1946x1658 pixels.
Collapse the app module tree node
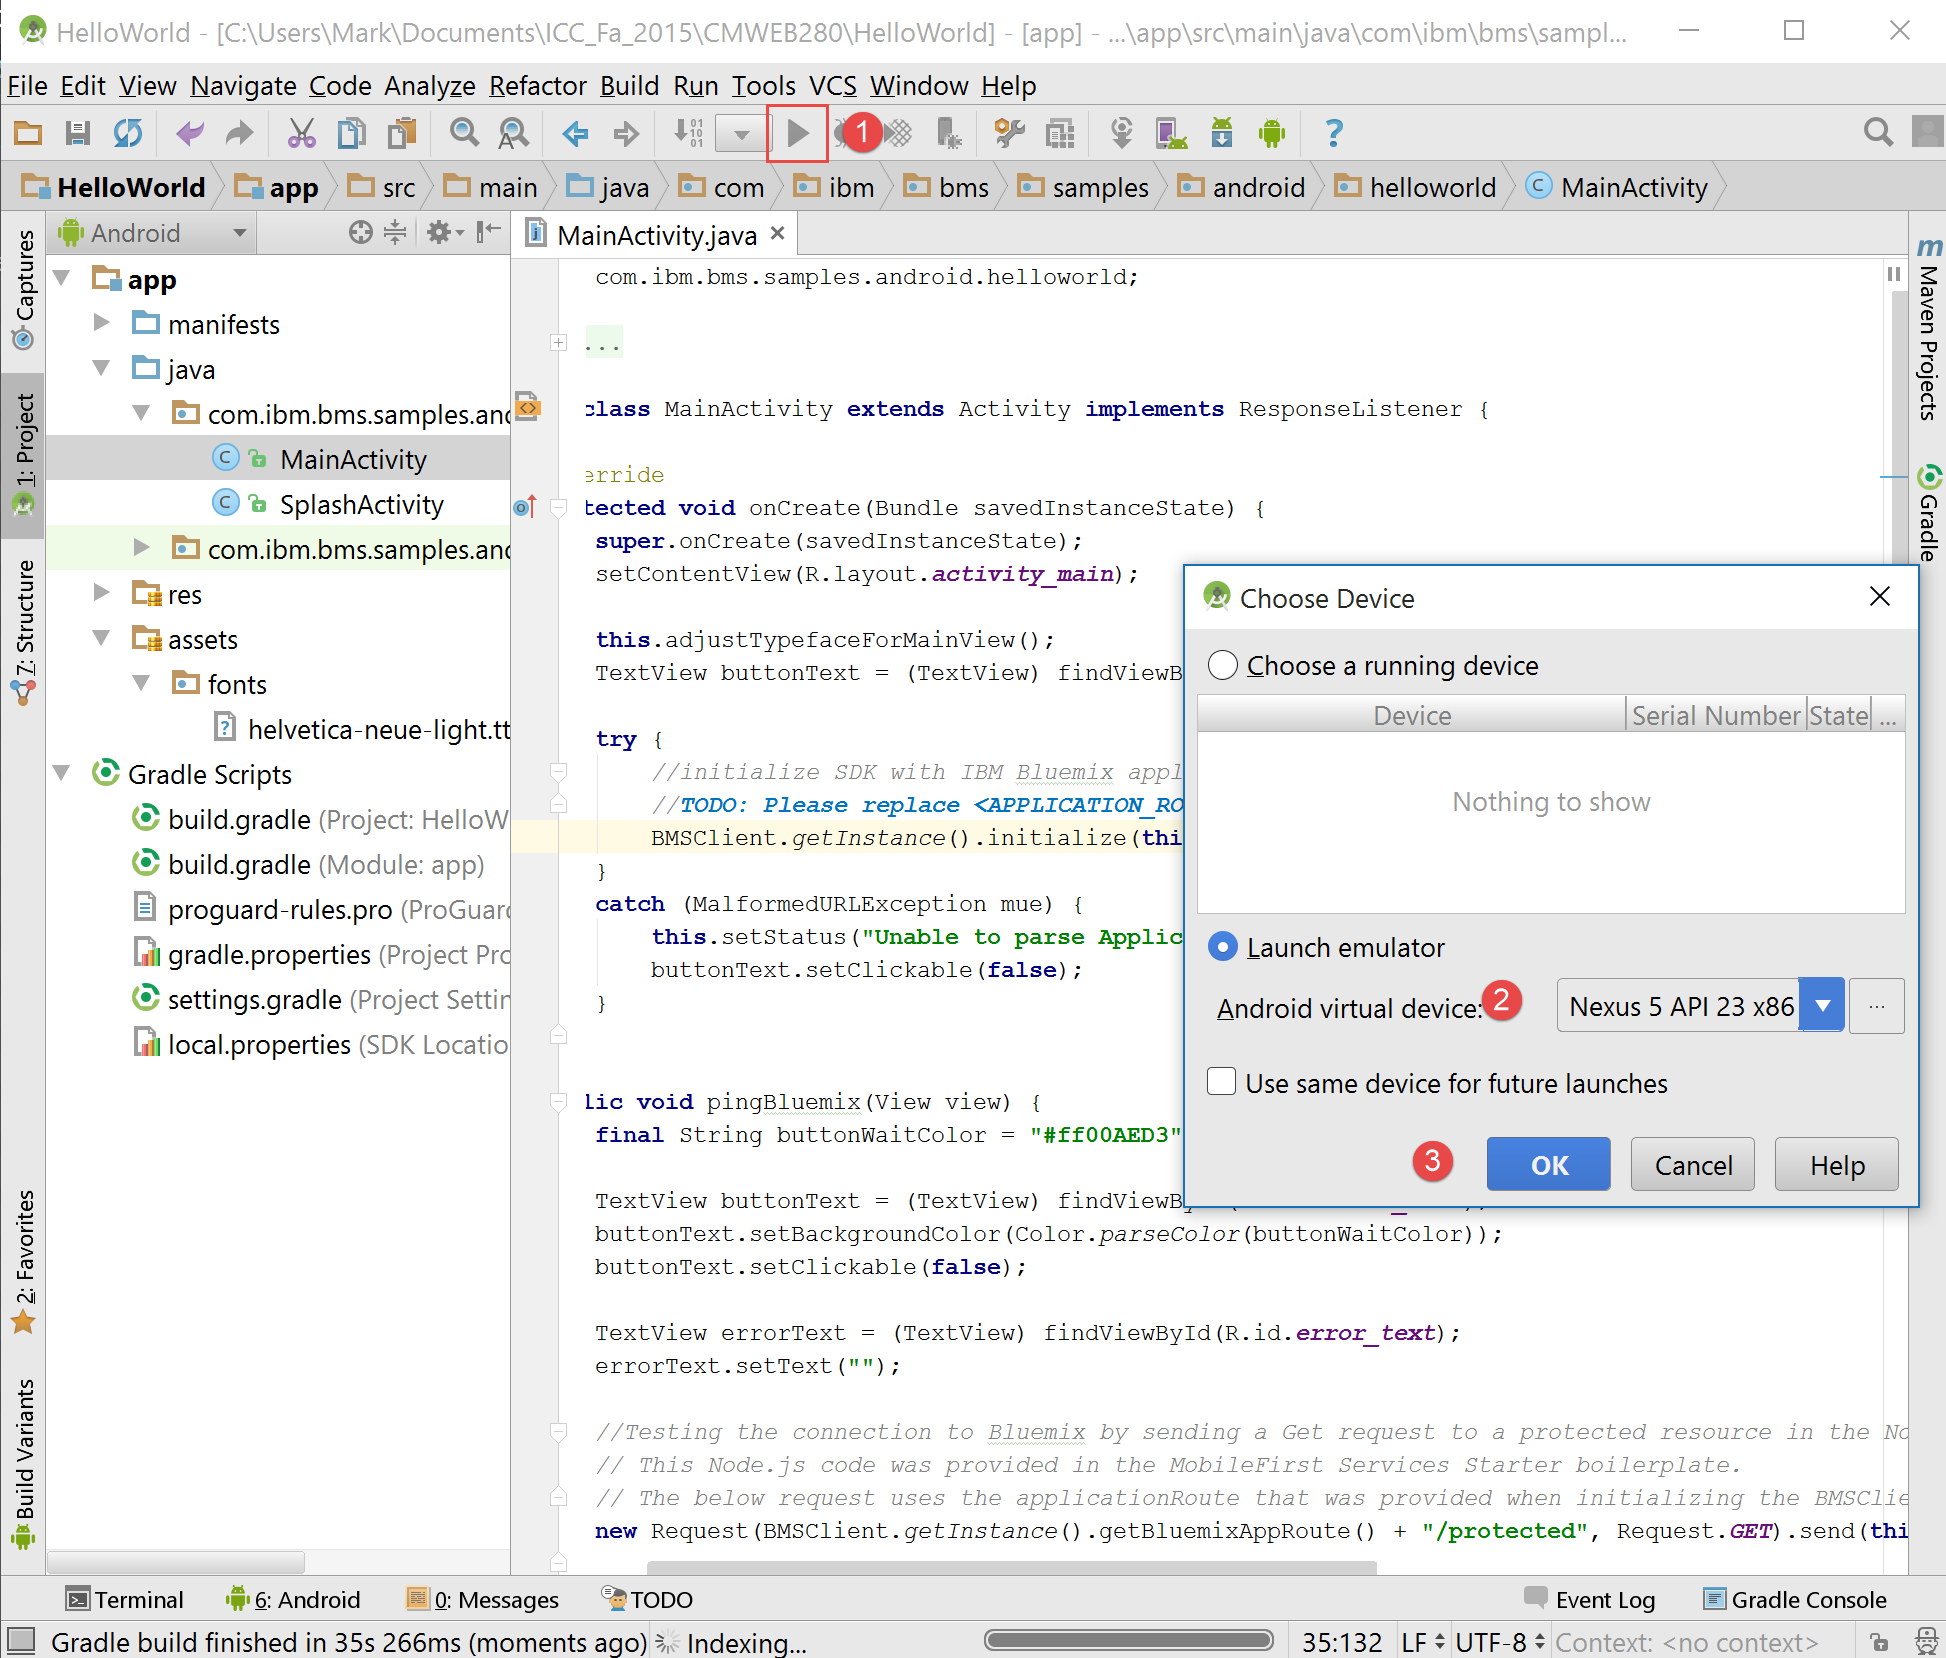click(x=63, y=279)
